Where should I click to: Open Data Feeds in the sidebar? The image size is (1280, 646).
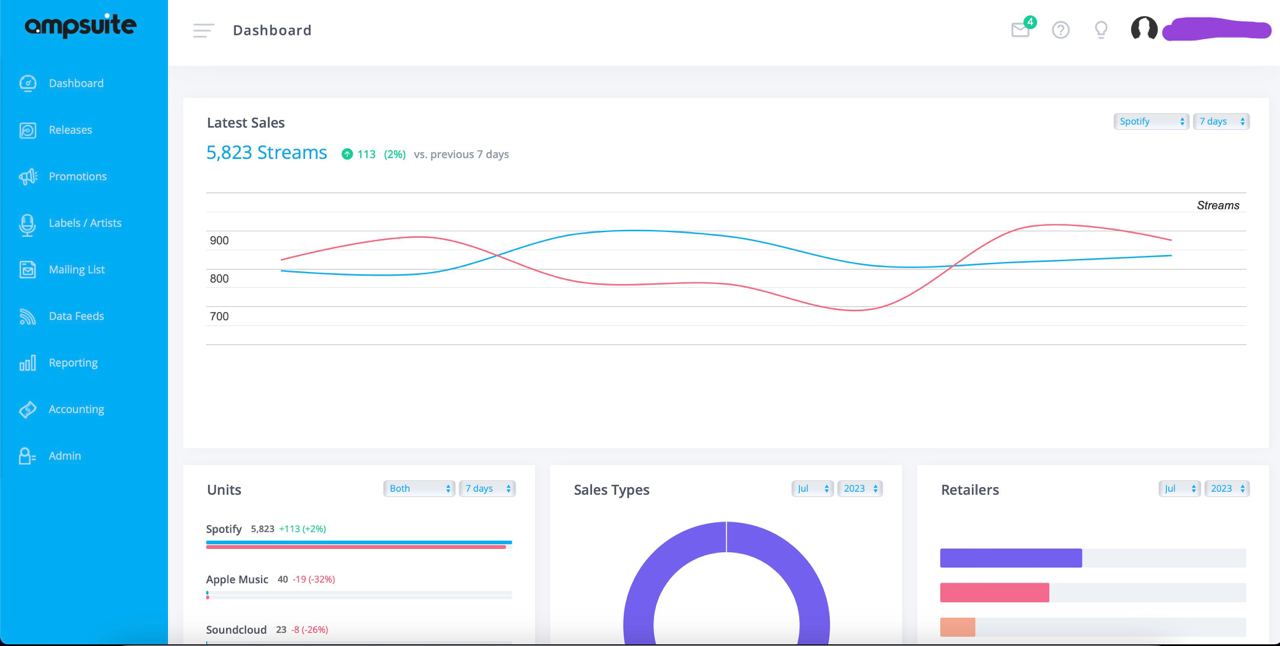pyautogui.click(x=76, y=316)
